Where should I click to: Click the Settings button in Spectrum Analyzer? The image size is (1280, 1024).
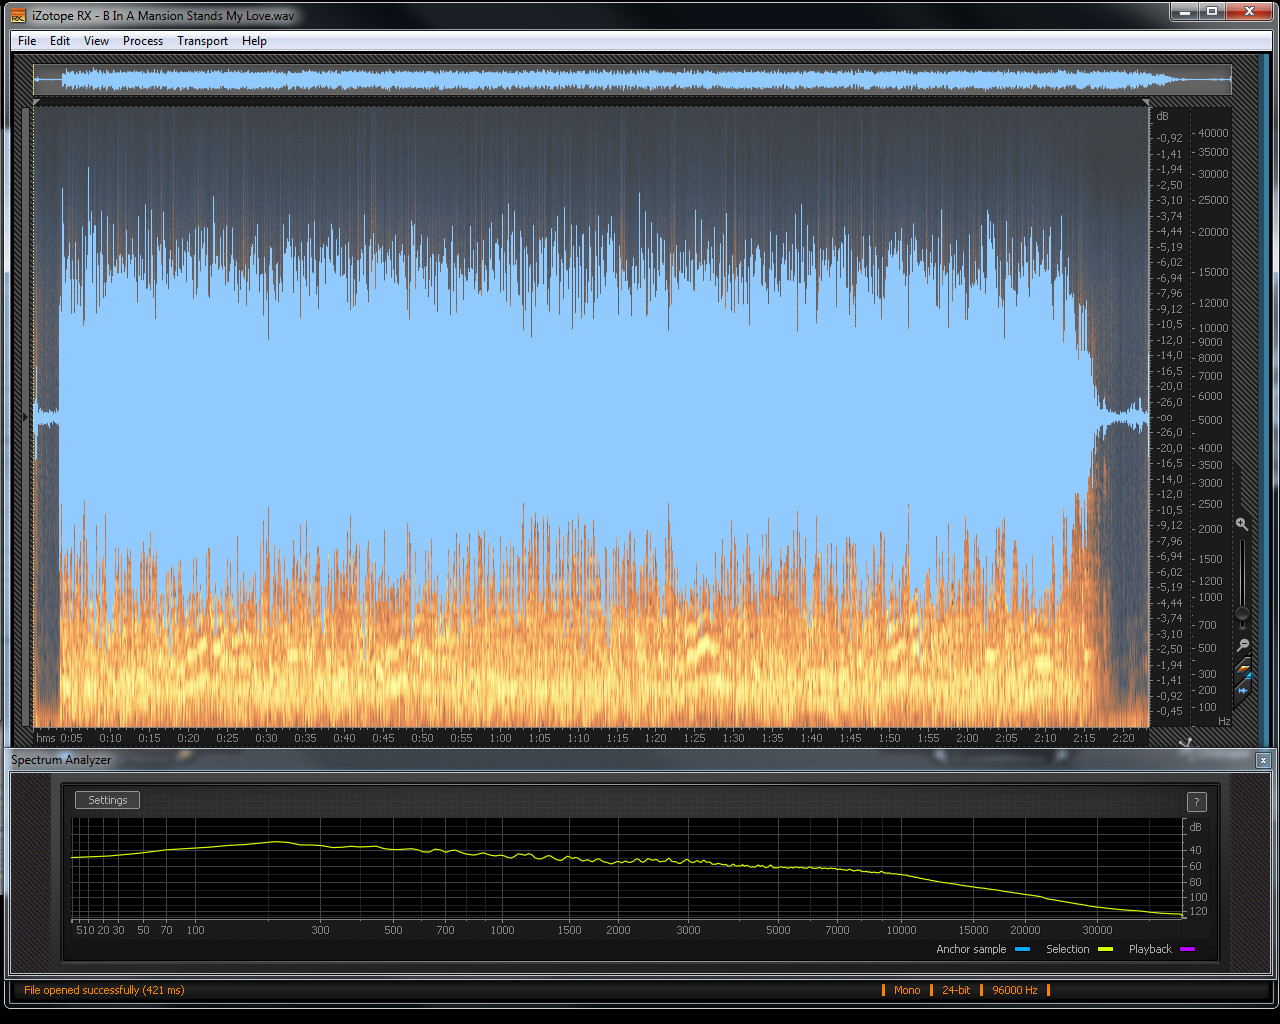coord(107,800)
